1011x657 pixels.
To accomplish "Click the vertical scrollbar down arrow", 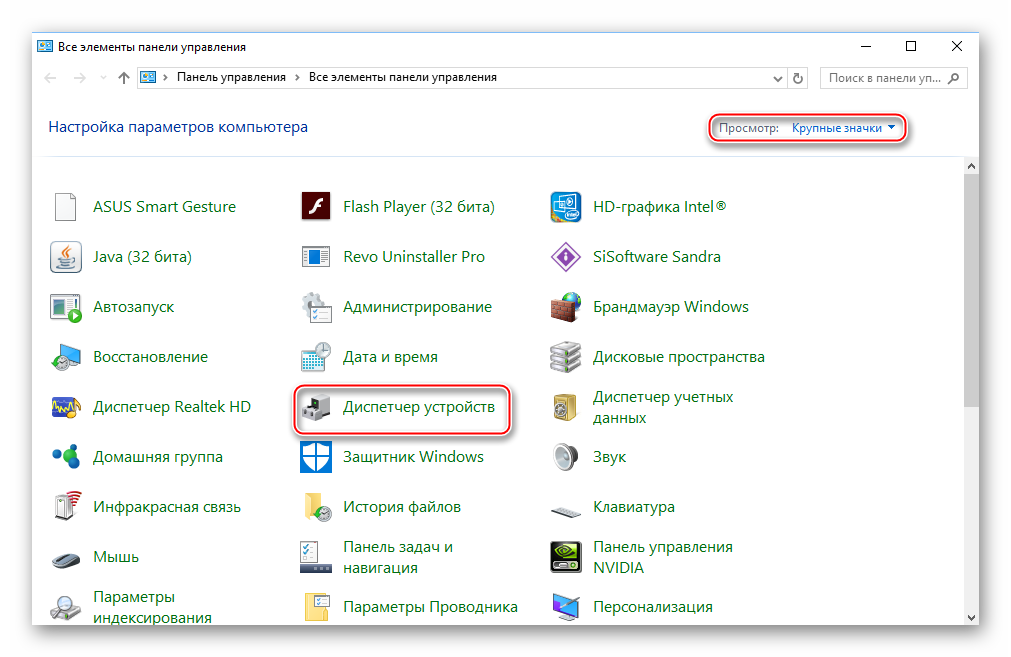I will (x=971, y=617).
